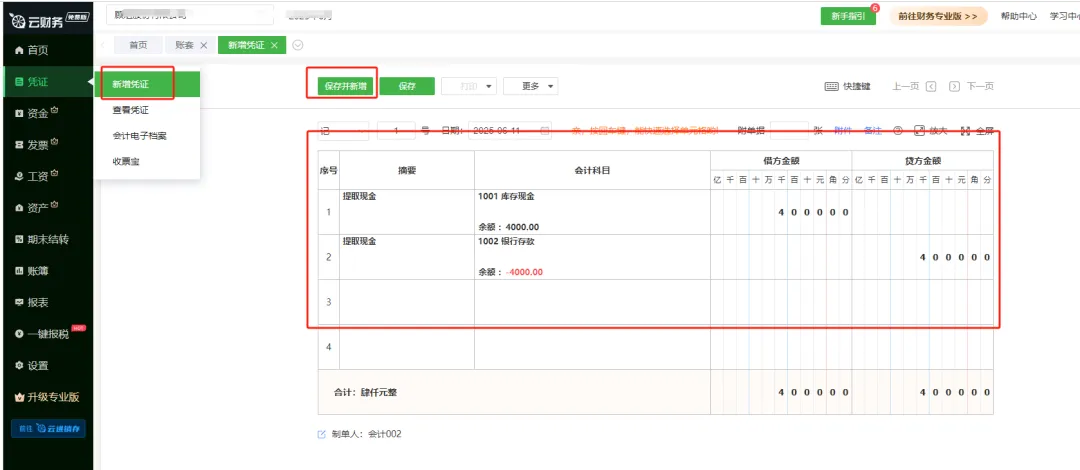Click the empty 摘要 cell in row 3
The width and height of the screenshot is (1080, 470).
coord(407,302)
